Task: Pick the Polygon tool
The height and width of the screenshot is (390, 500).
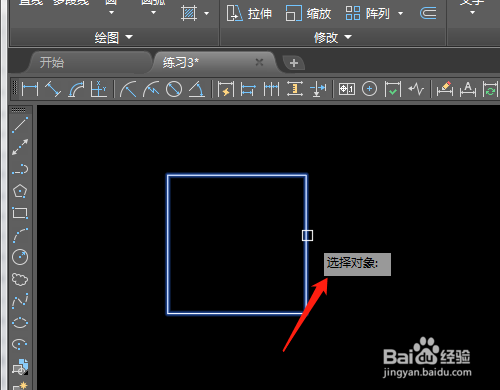Action: click(x=20, y=191)
